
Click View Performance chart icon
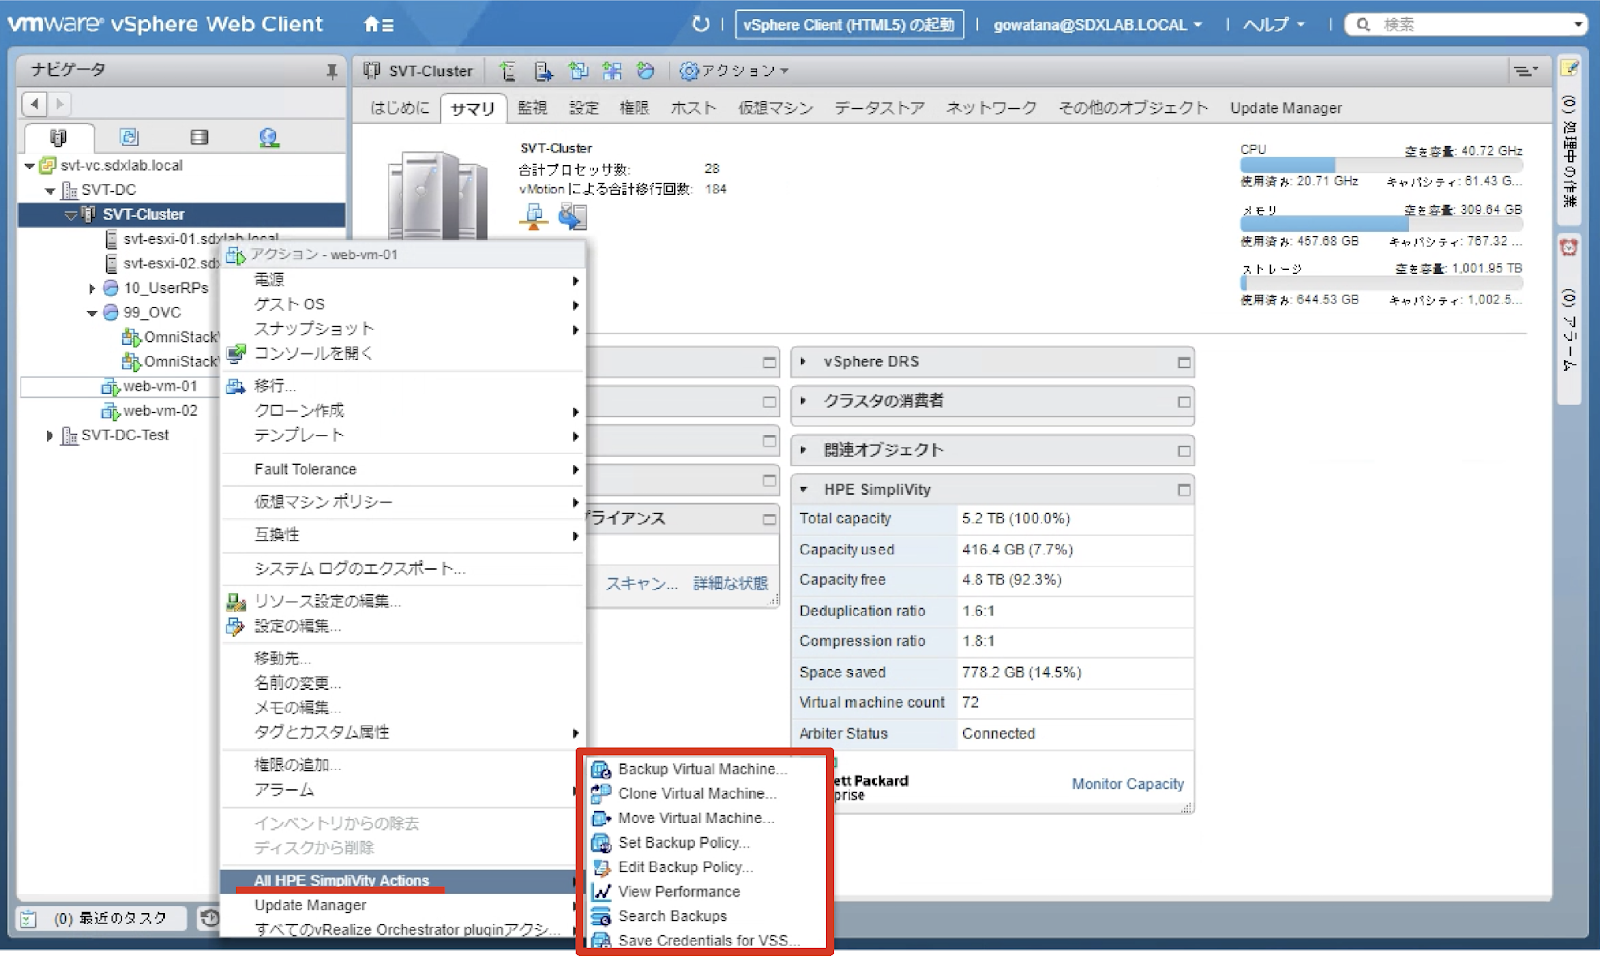coord(601,891)
